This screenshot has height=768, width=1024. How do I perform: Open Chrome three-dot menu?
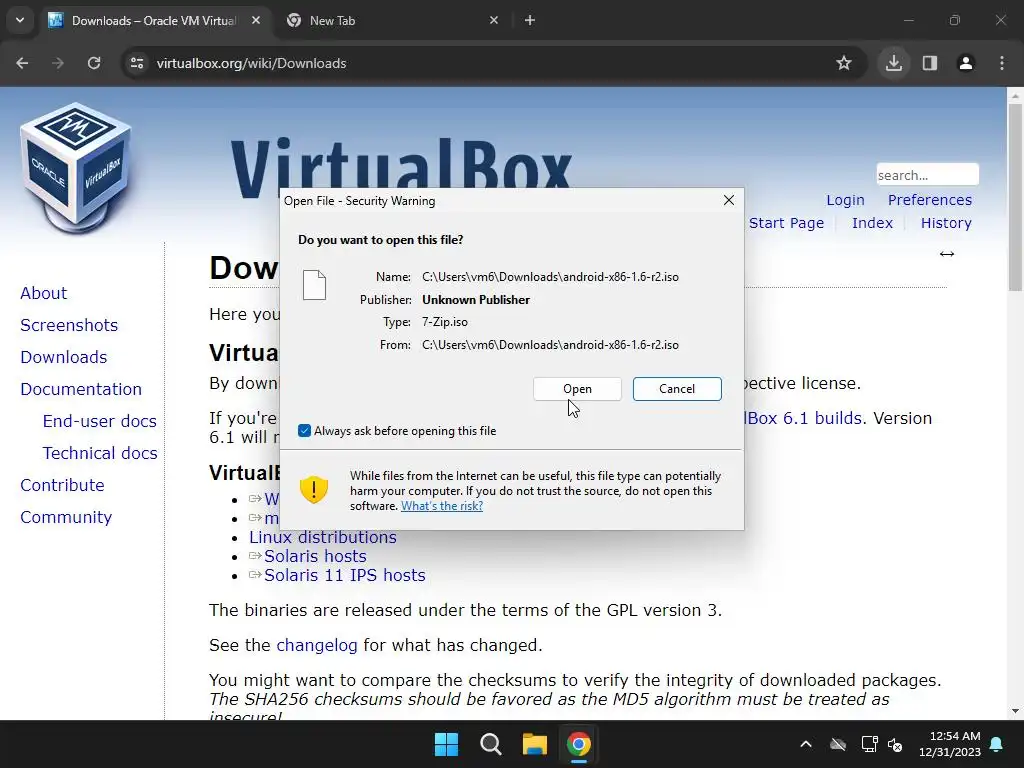pyautogui.click(x=1001, y=63)
